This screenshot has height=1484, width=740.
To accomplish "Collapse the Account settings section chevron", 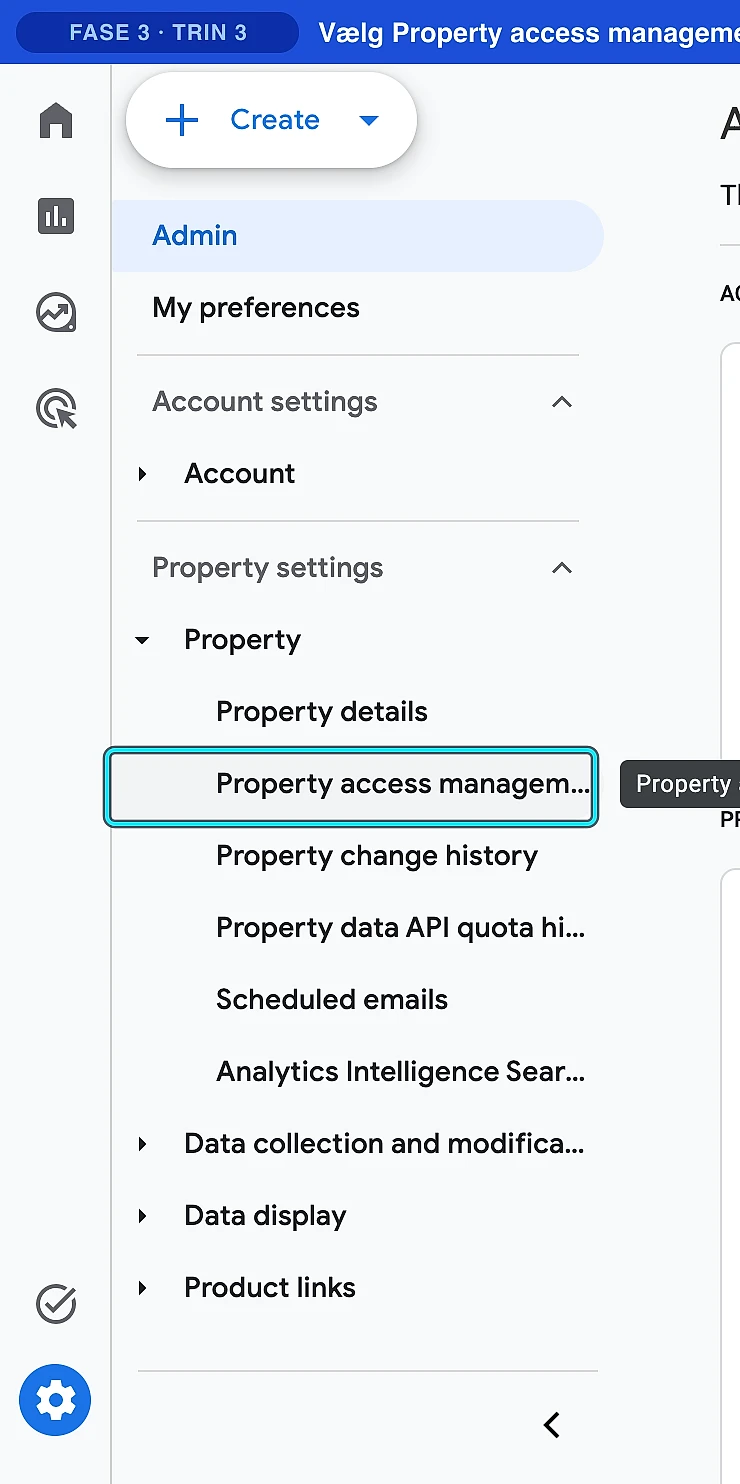I will 562,402.
